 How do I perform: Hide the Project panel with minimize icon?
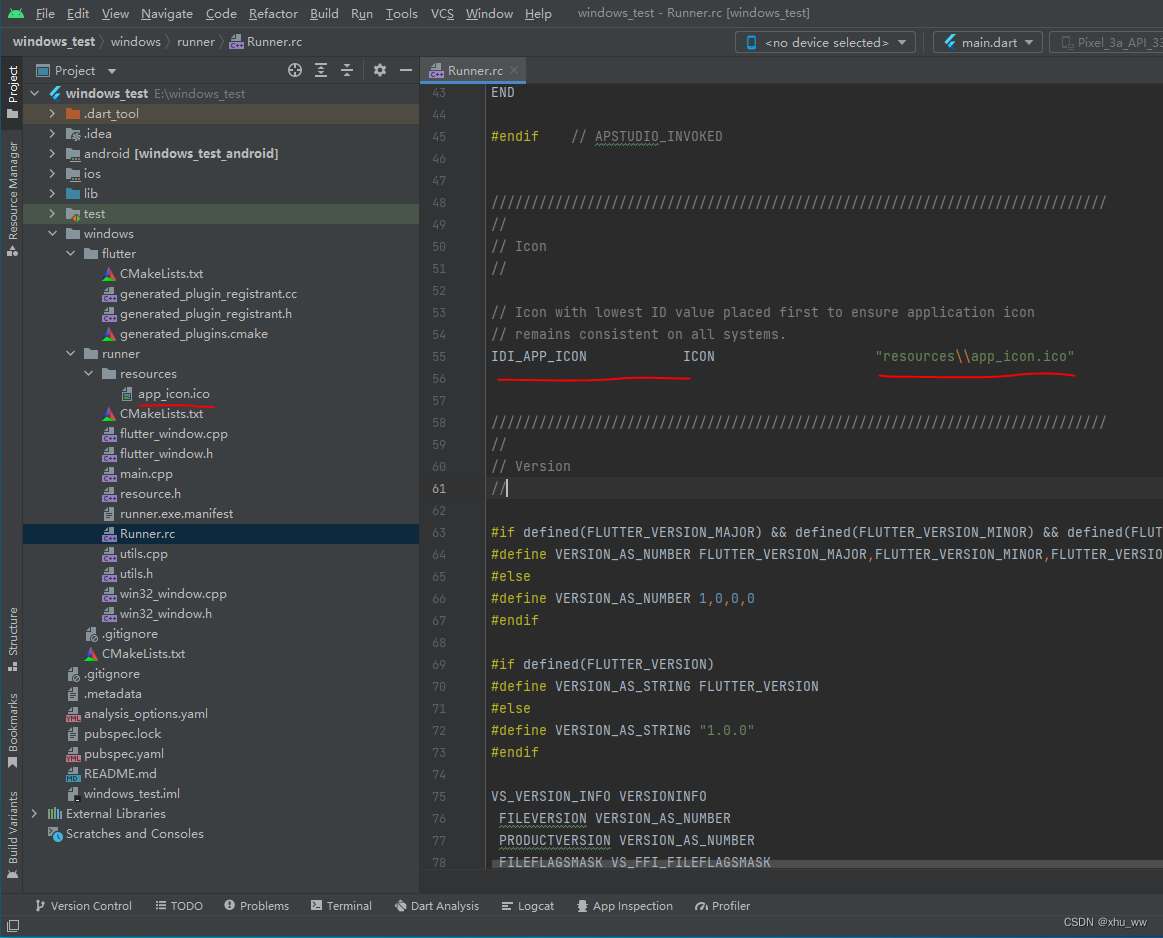(x=406, y=70)
